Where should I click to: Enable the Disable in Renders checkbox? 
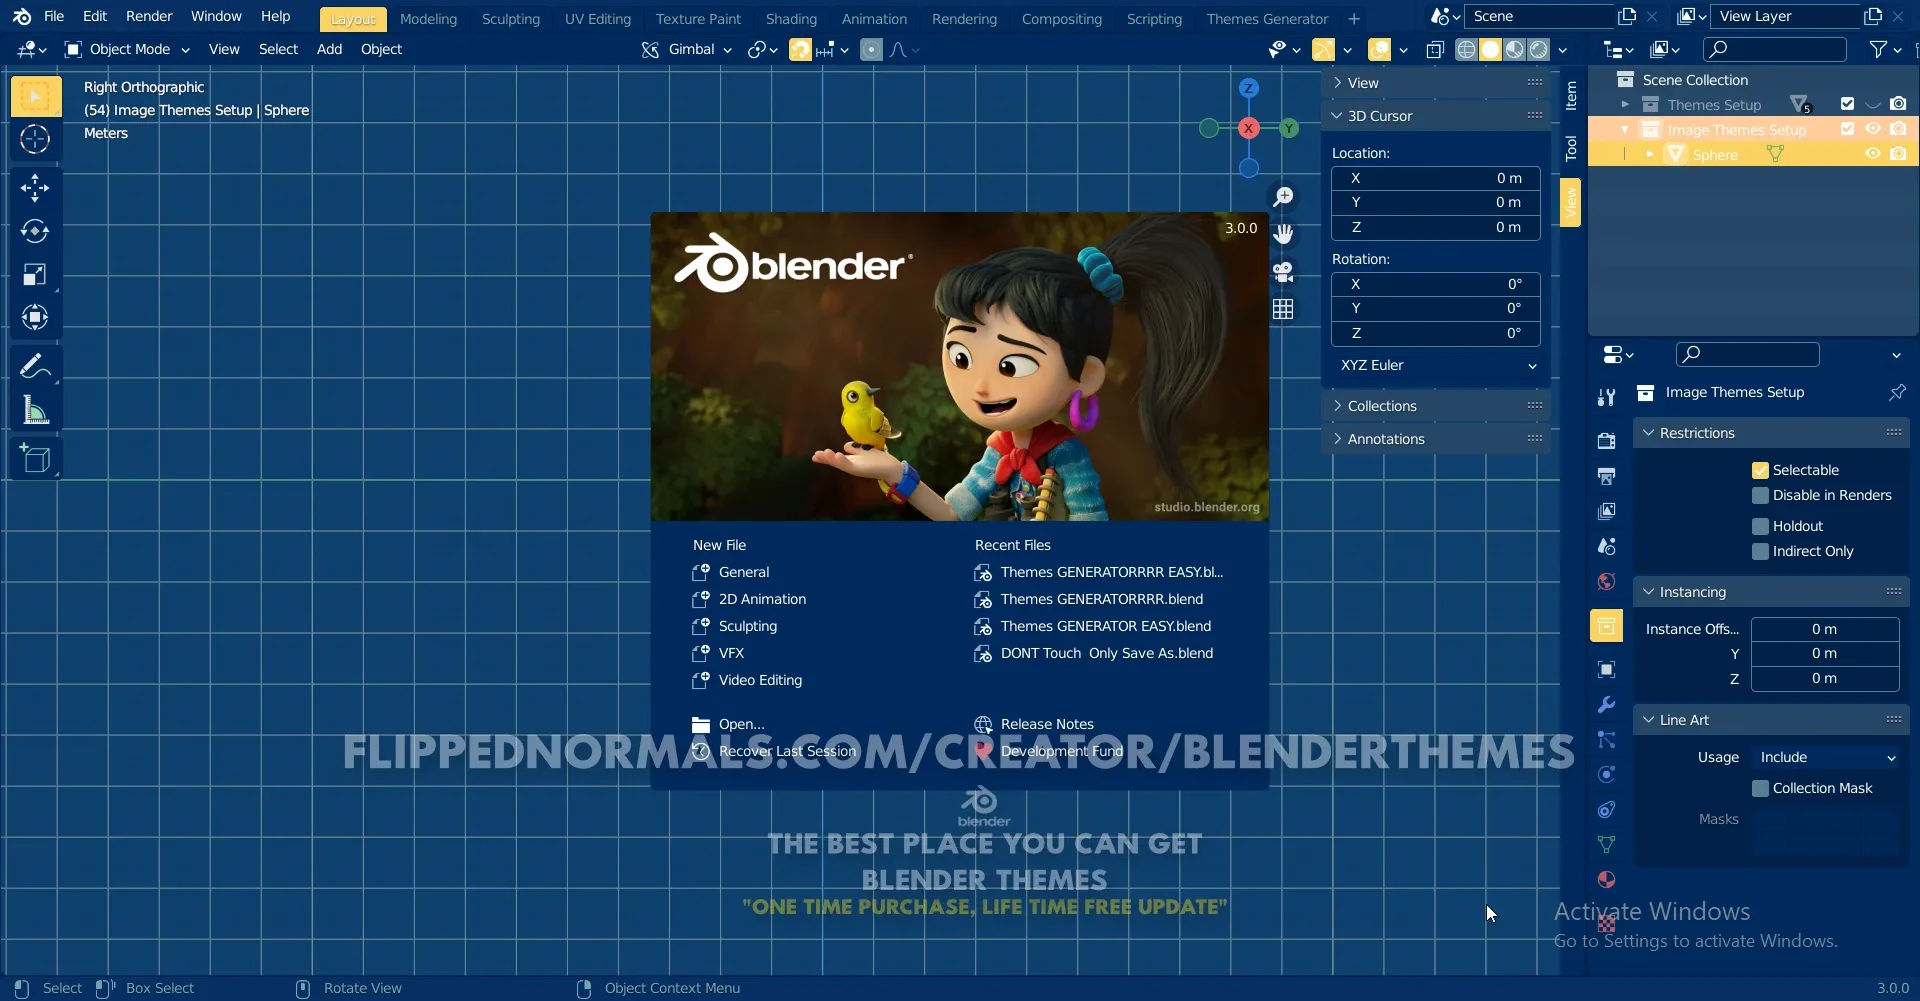pos(1760,495)
